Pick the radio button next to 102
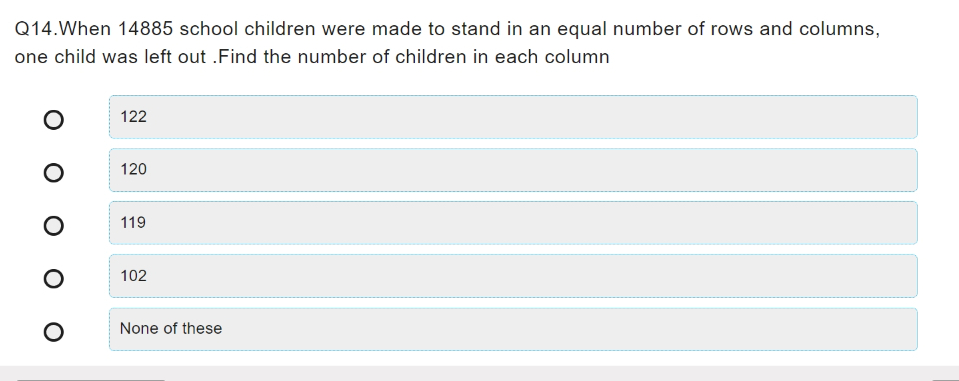This screenshot has width=959, height=381. [53, 279]
